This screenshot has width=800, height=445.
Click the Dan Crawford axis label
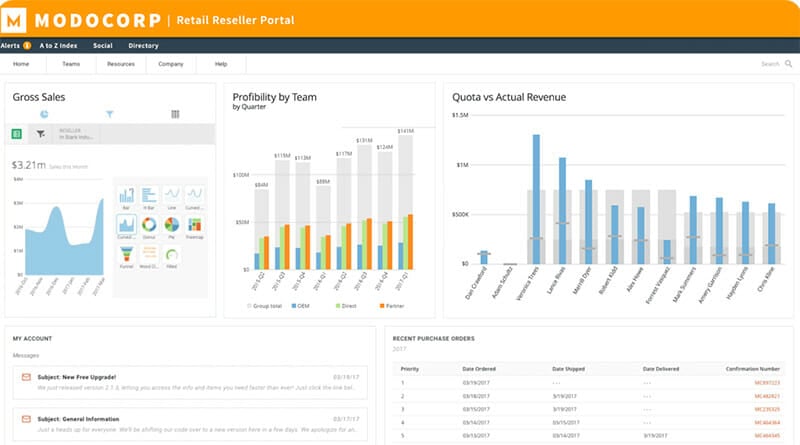[476, 284]
